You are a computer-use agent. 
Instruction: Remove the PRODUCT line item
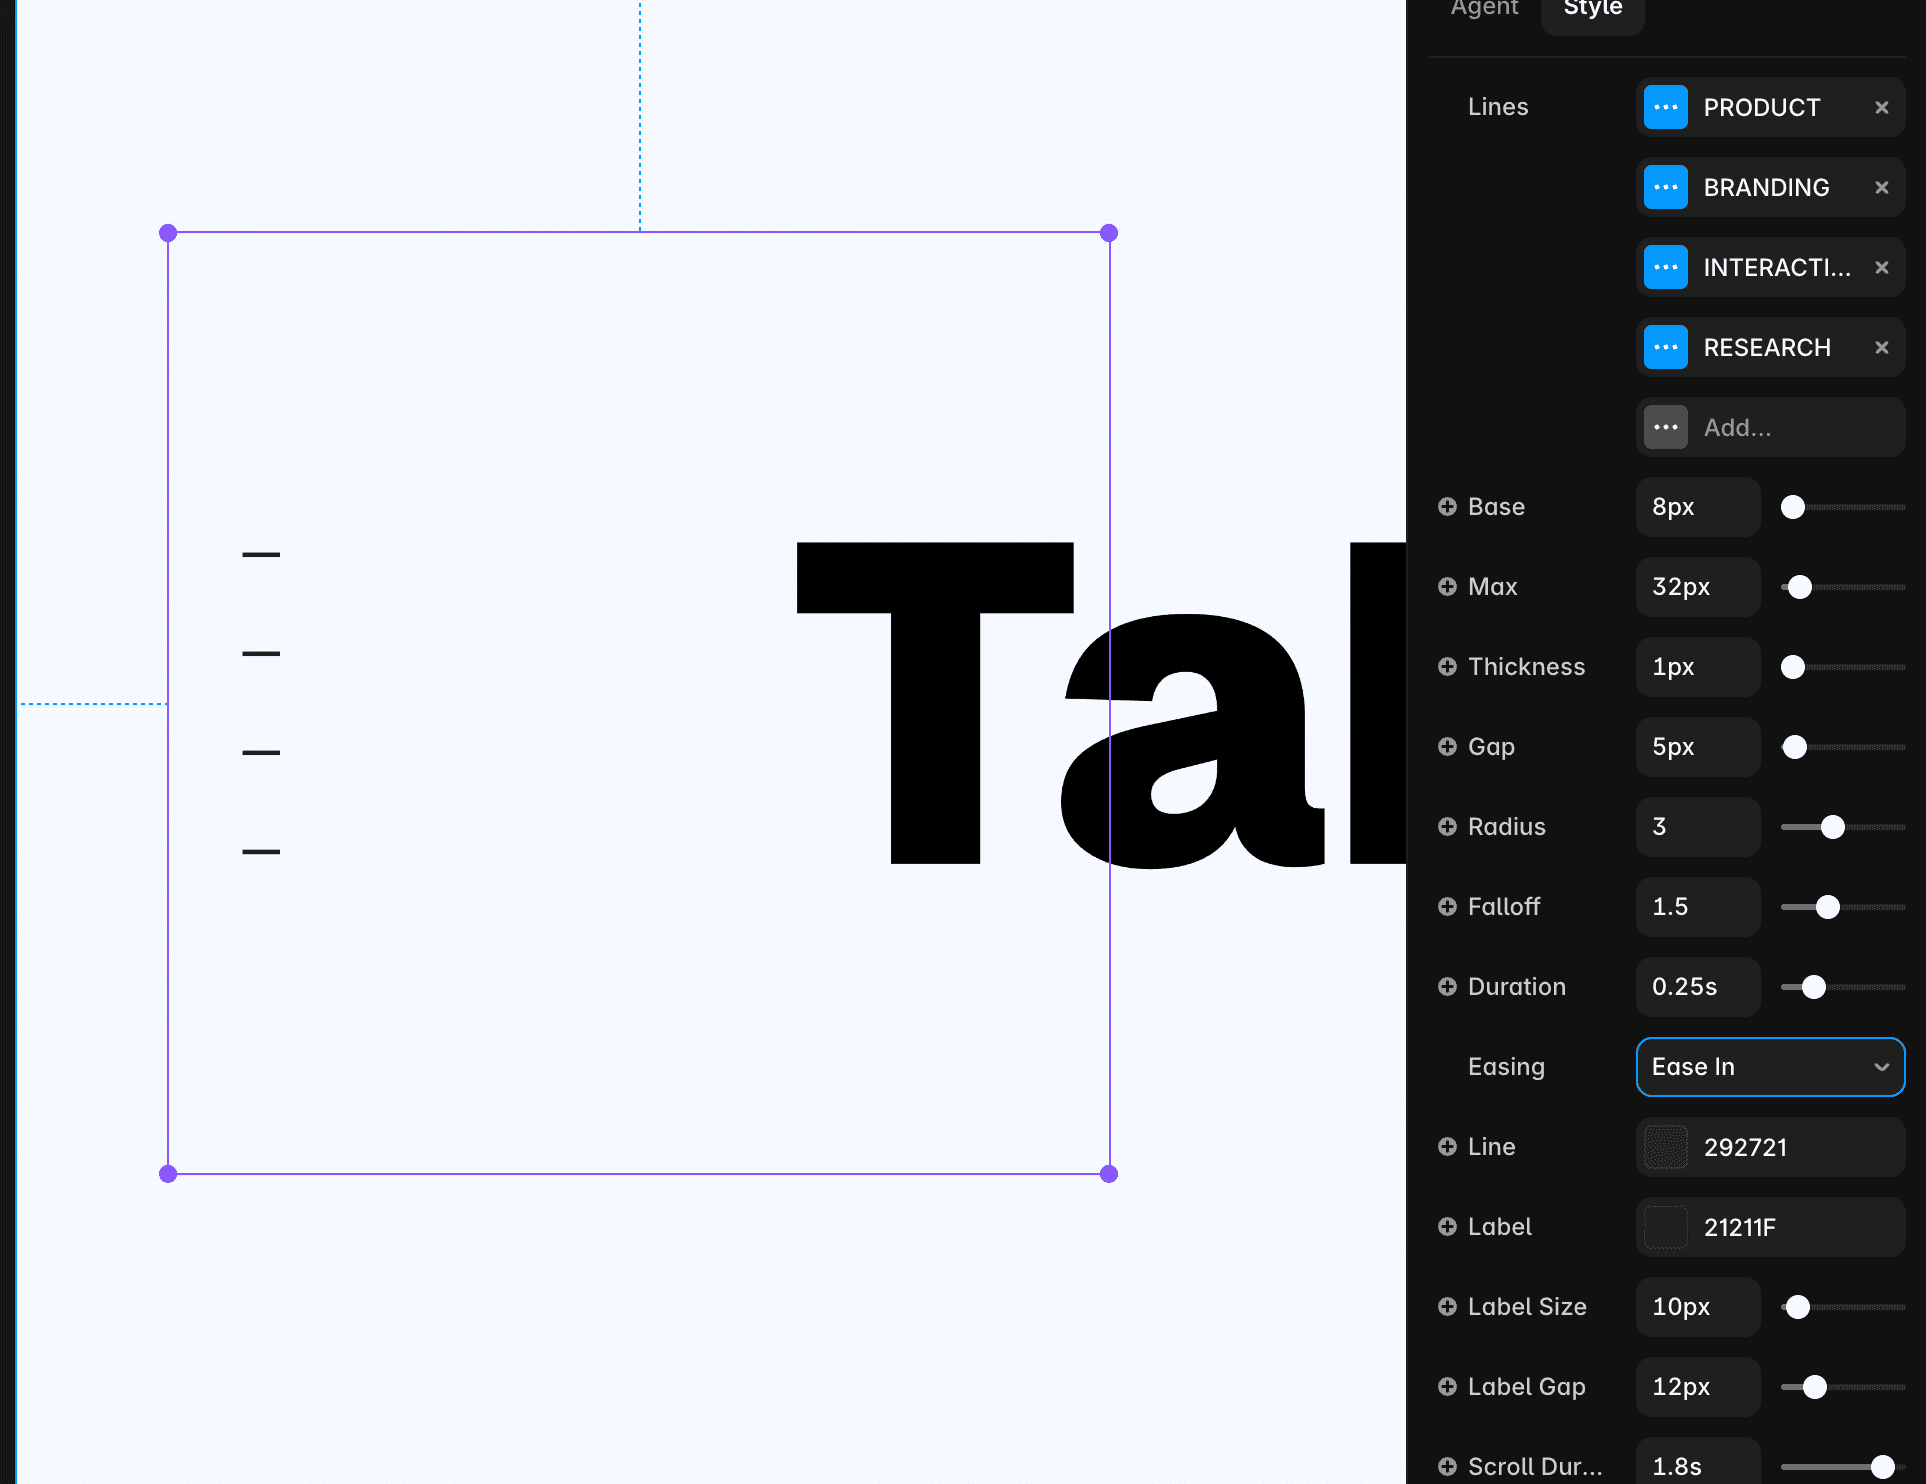click(1881, 107)
